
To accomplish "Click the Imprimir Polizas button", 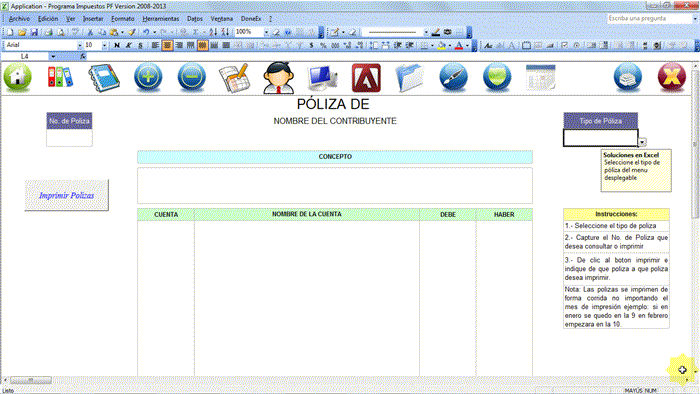I will click(67, 195).
